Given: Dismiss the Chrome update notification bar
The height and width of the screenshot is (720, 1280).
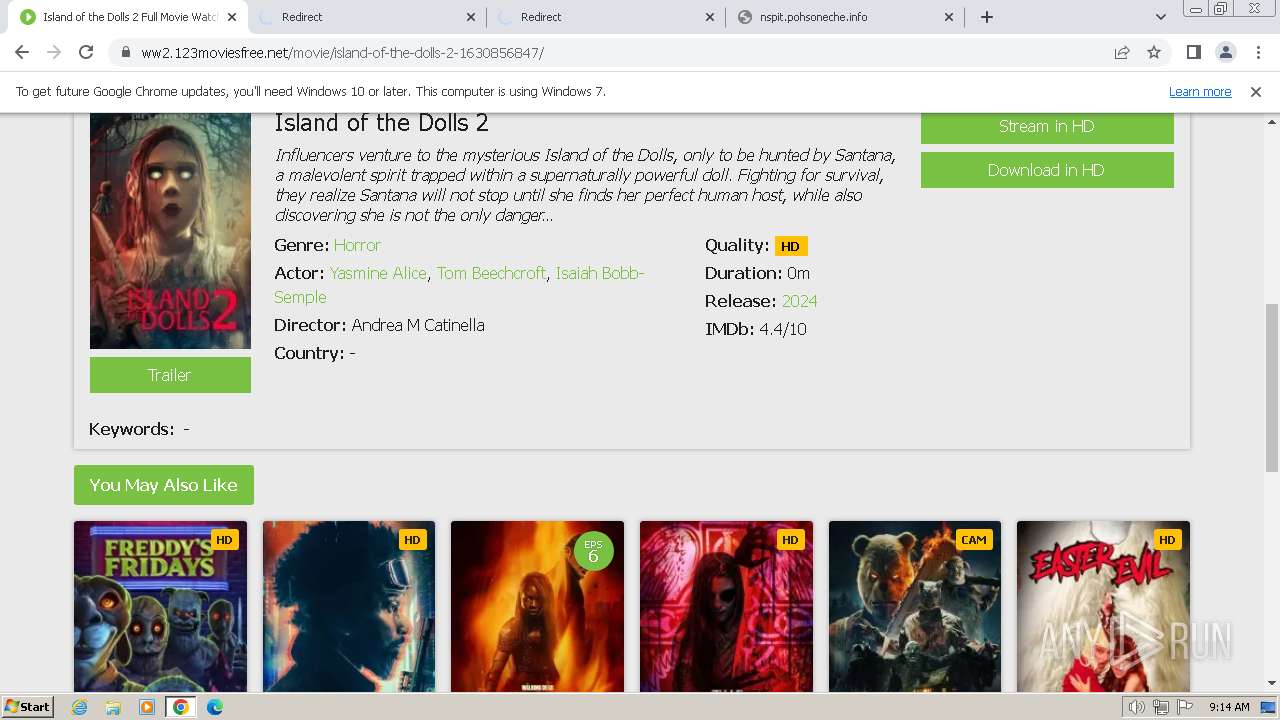Looking at the screenshot, I should tap(1256, 92).
